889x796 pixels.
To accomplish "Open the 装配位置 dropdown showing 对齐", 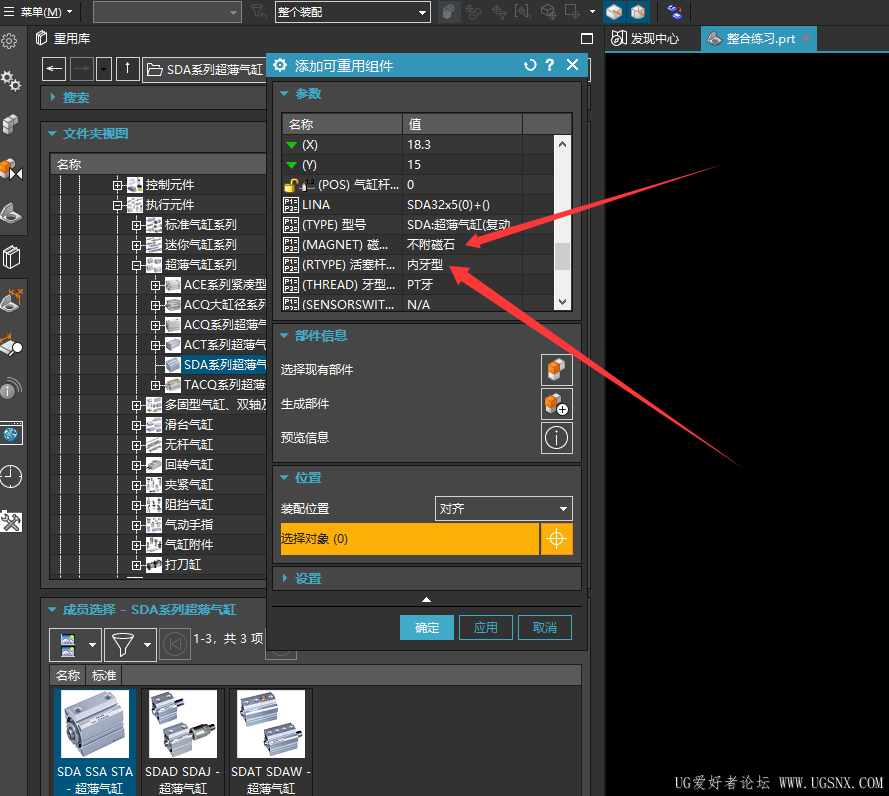I will coord(503,508).
